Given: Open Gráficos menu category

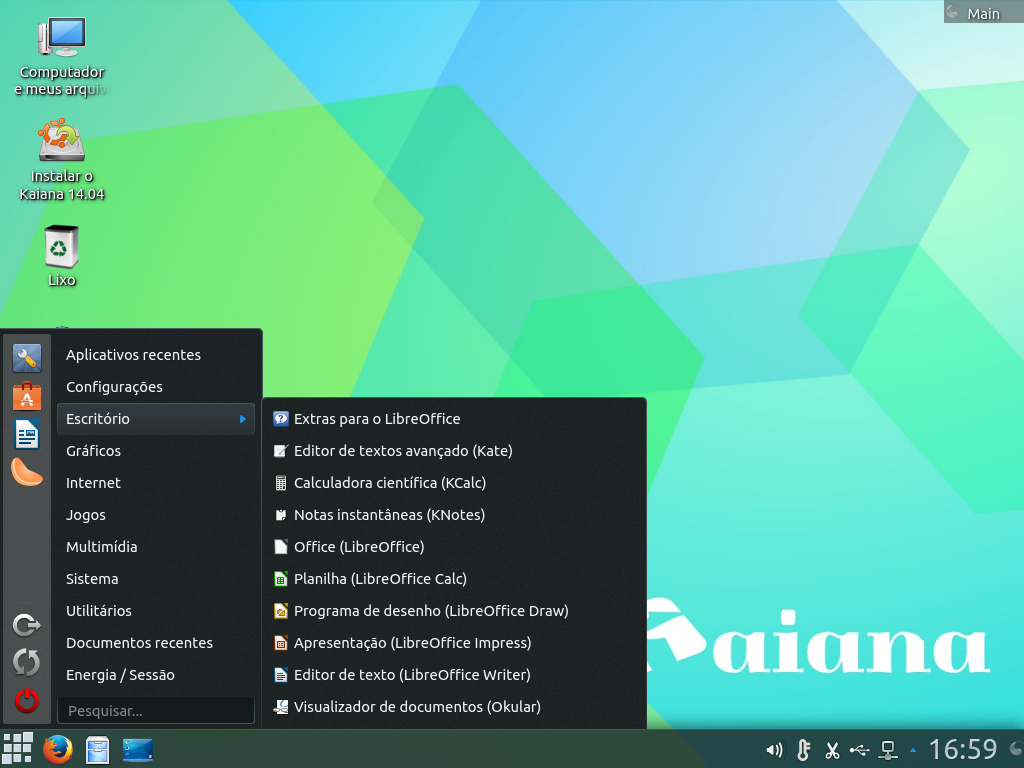Looking at the screenshot, I should (x=155, y=451).
